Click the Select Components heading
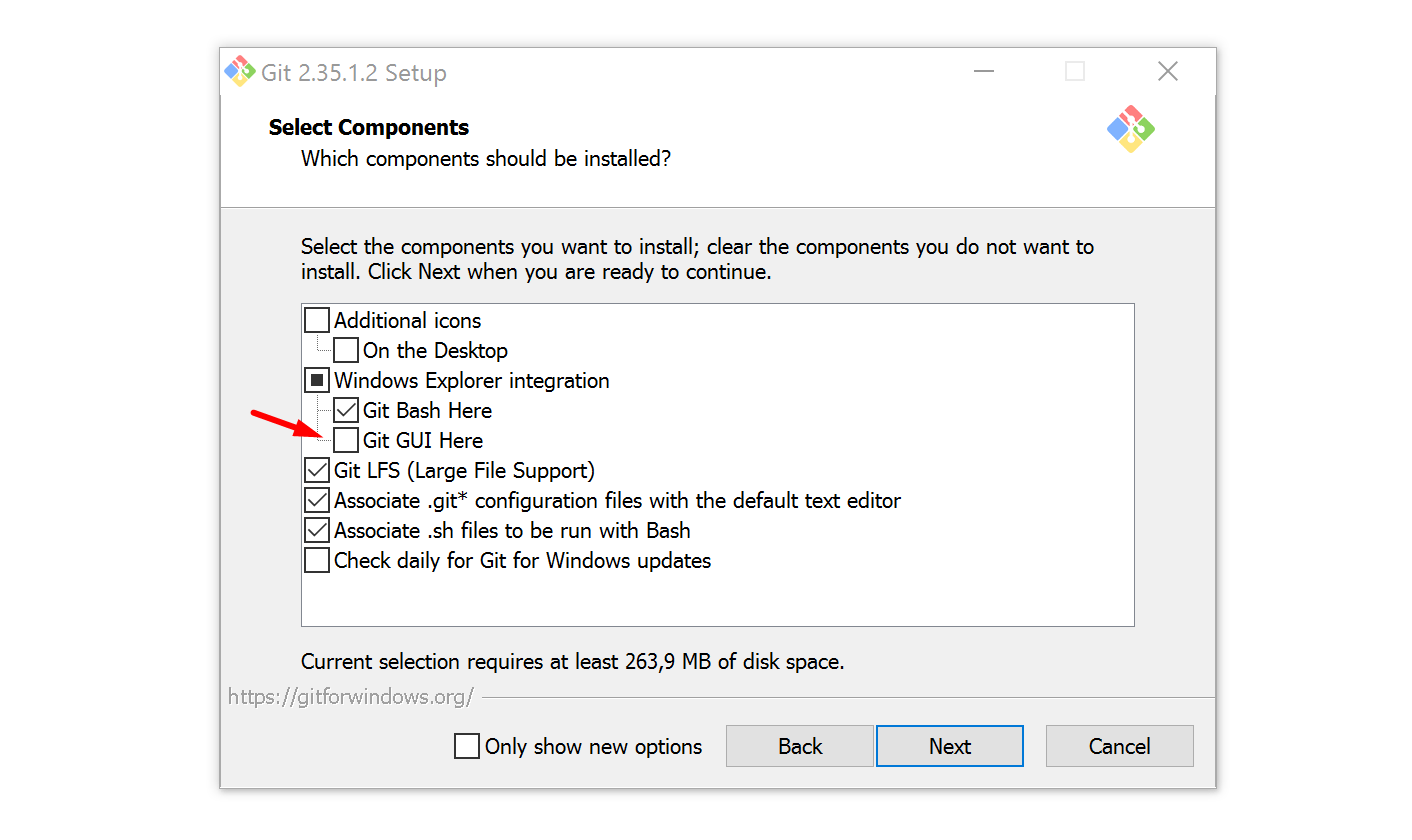This screenshot has width=1412, height=840. (369, 128)
